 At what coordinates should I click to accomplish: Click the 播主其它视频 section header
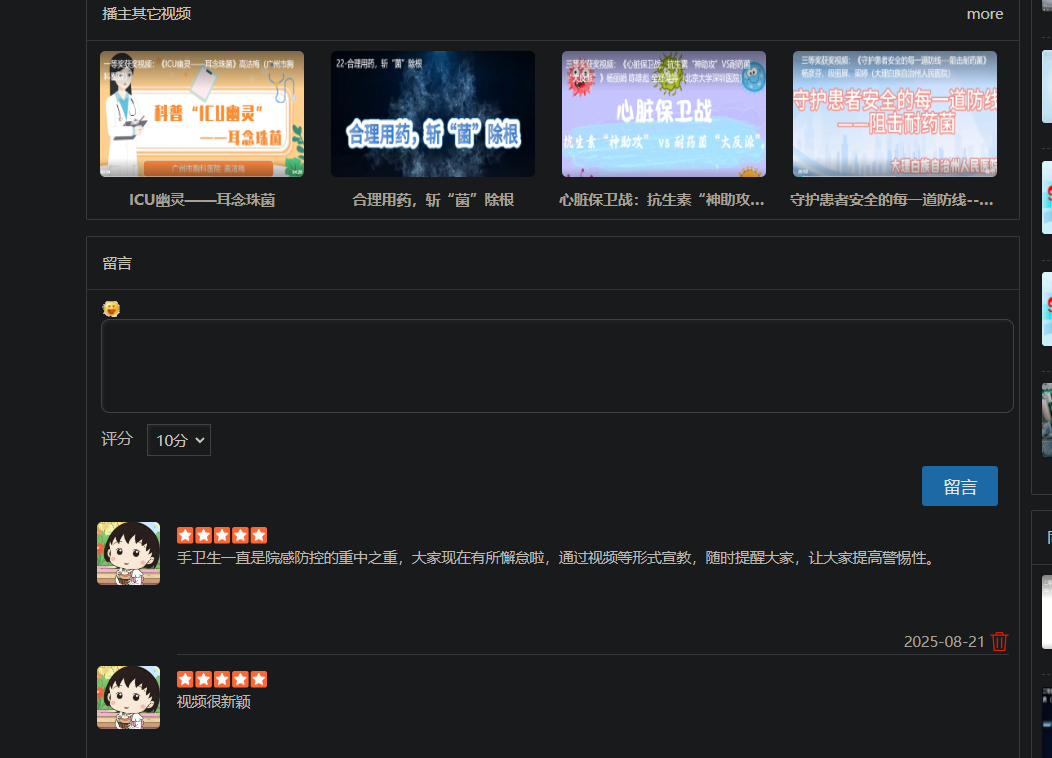(147, 14)
